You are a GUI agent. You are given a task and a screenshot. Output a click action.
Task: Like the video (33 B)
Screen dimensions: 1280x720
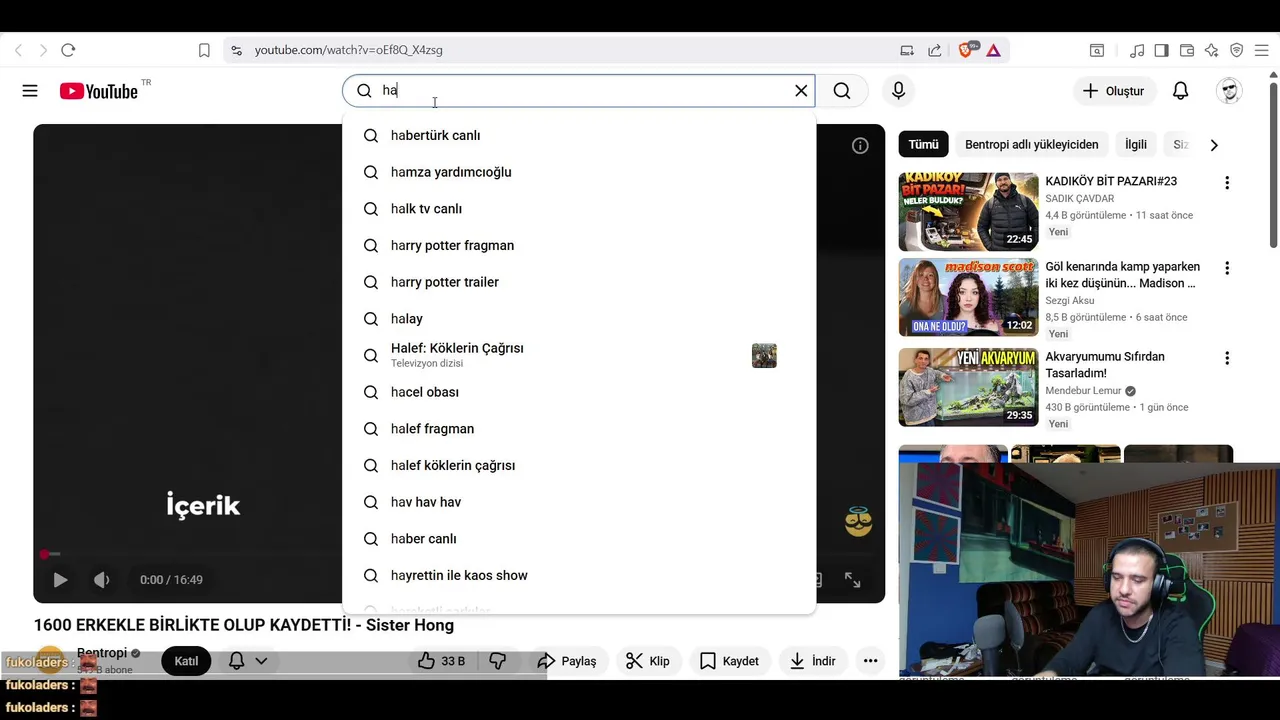pyautogui.click(x=442, y=661)
